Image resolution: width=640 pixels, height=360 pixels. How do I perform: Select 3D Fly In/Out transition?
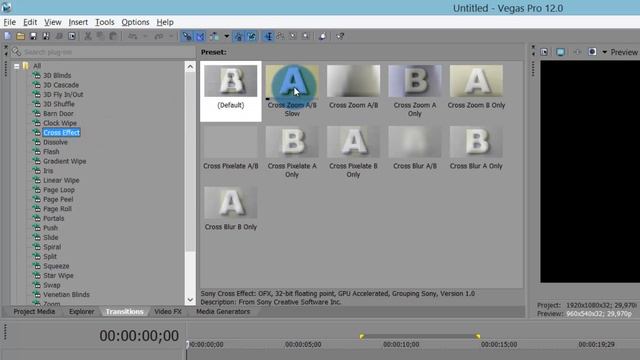point(63,94)
